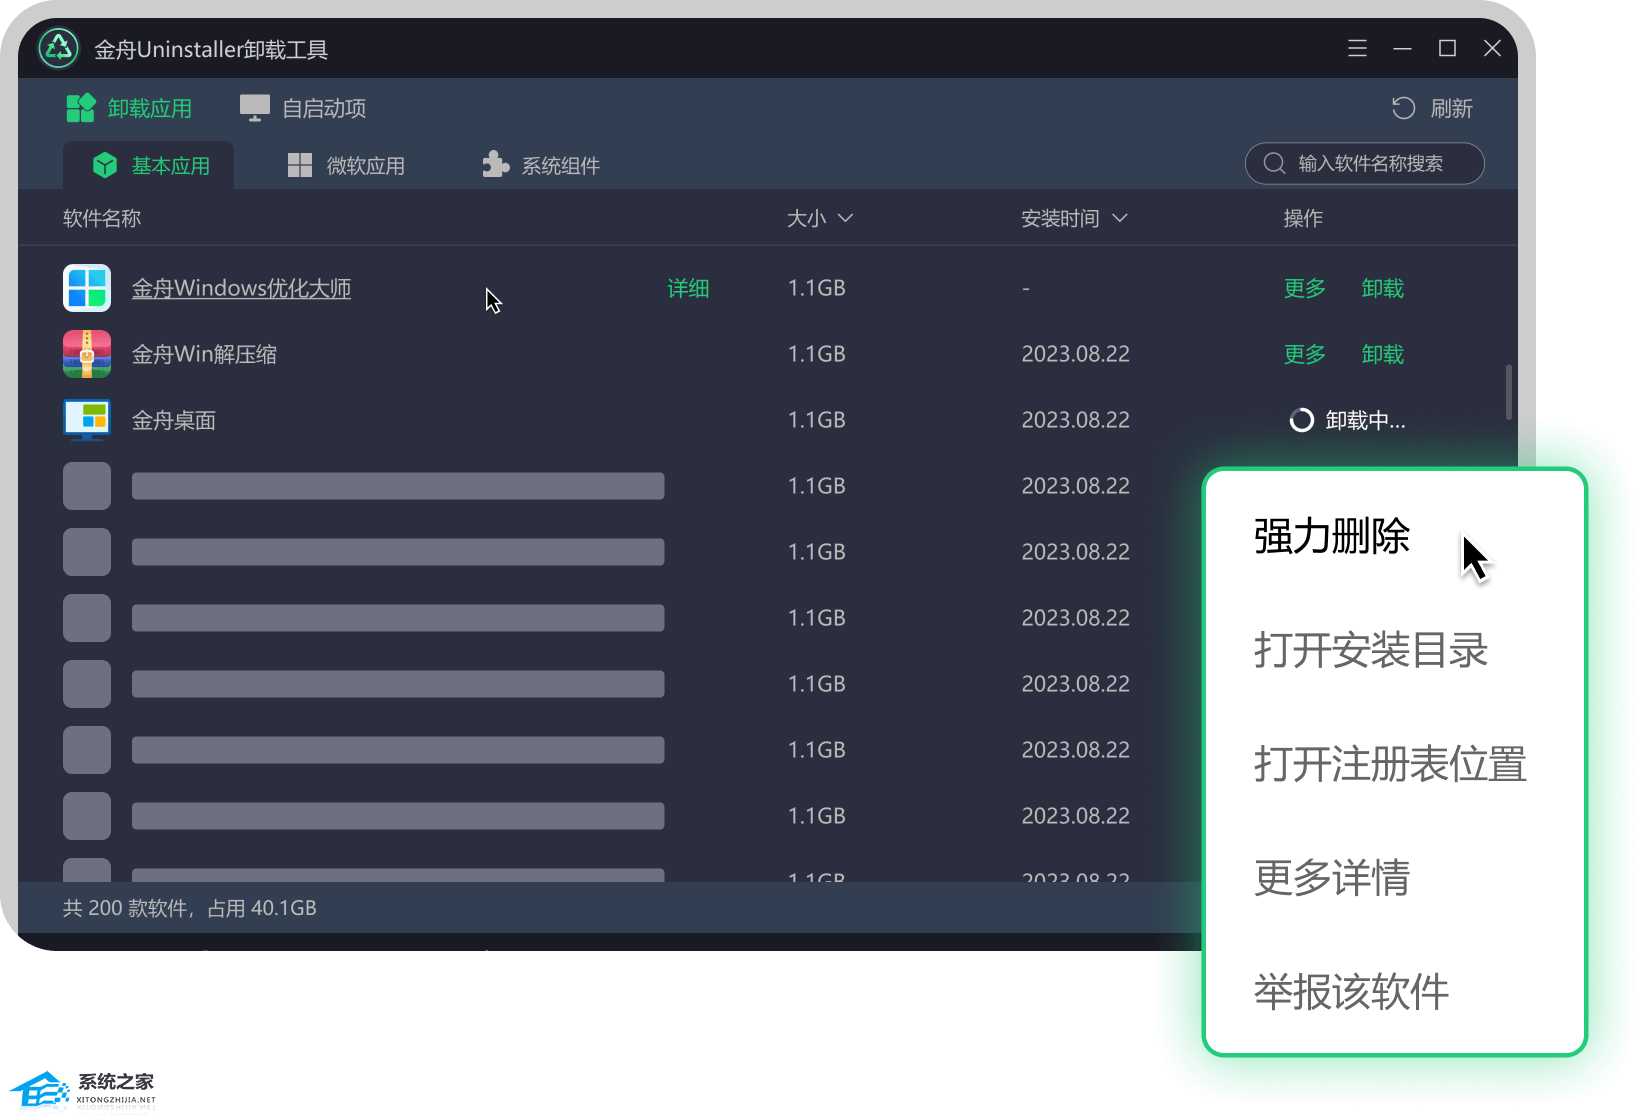The height and width of the screenshot is (1118, 1649).
Task: Click the 金舟Uninstaller app logo icon
Action: [59, 49]
